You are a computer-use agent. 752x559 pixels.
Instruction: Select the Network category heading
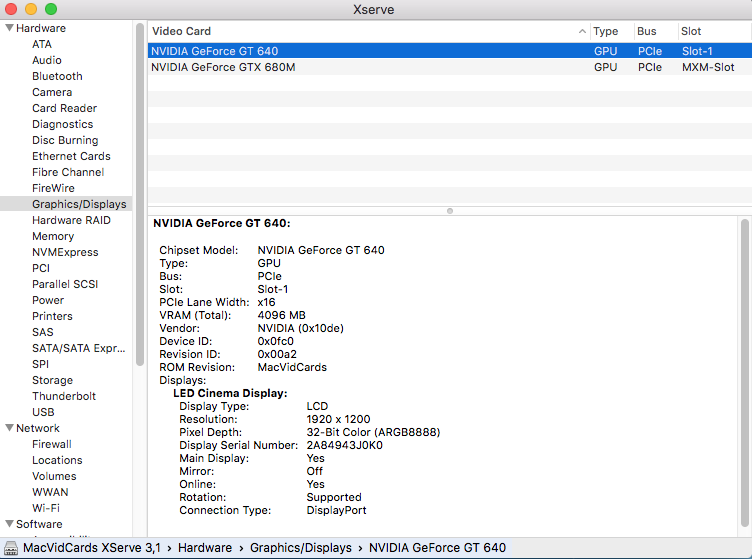point(38,428)
